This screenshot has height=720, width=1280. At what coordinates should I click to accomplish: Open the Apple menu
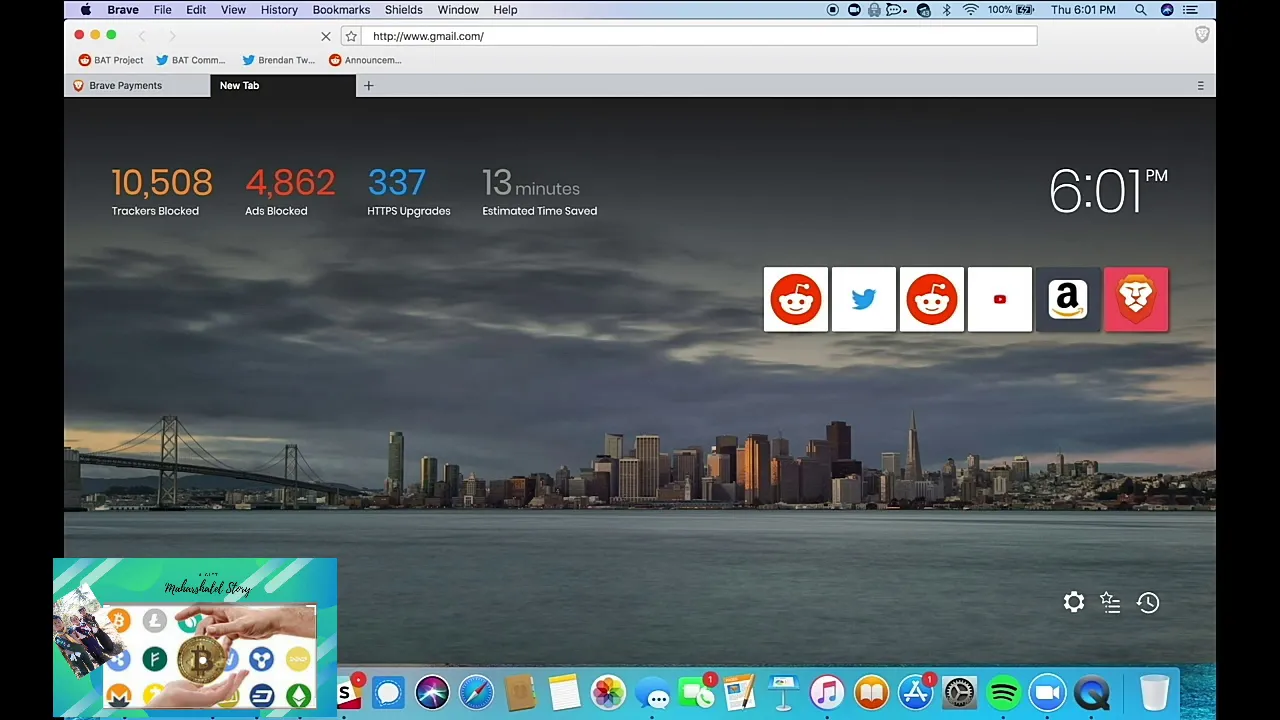click(x=86, y=10)
